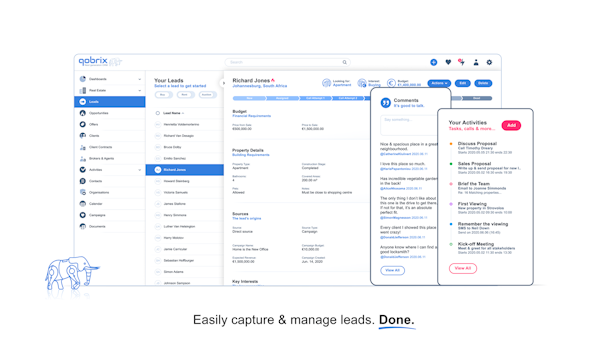Open Contacts in sidebar menu

tap(96, 181)
